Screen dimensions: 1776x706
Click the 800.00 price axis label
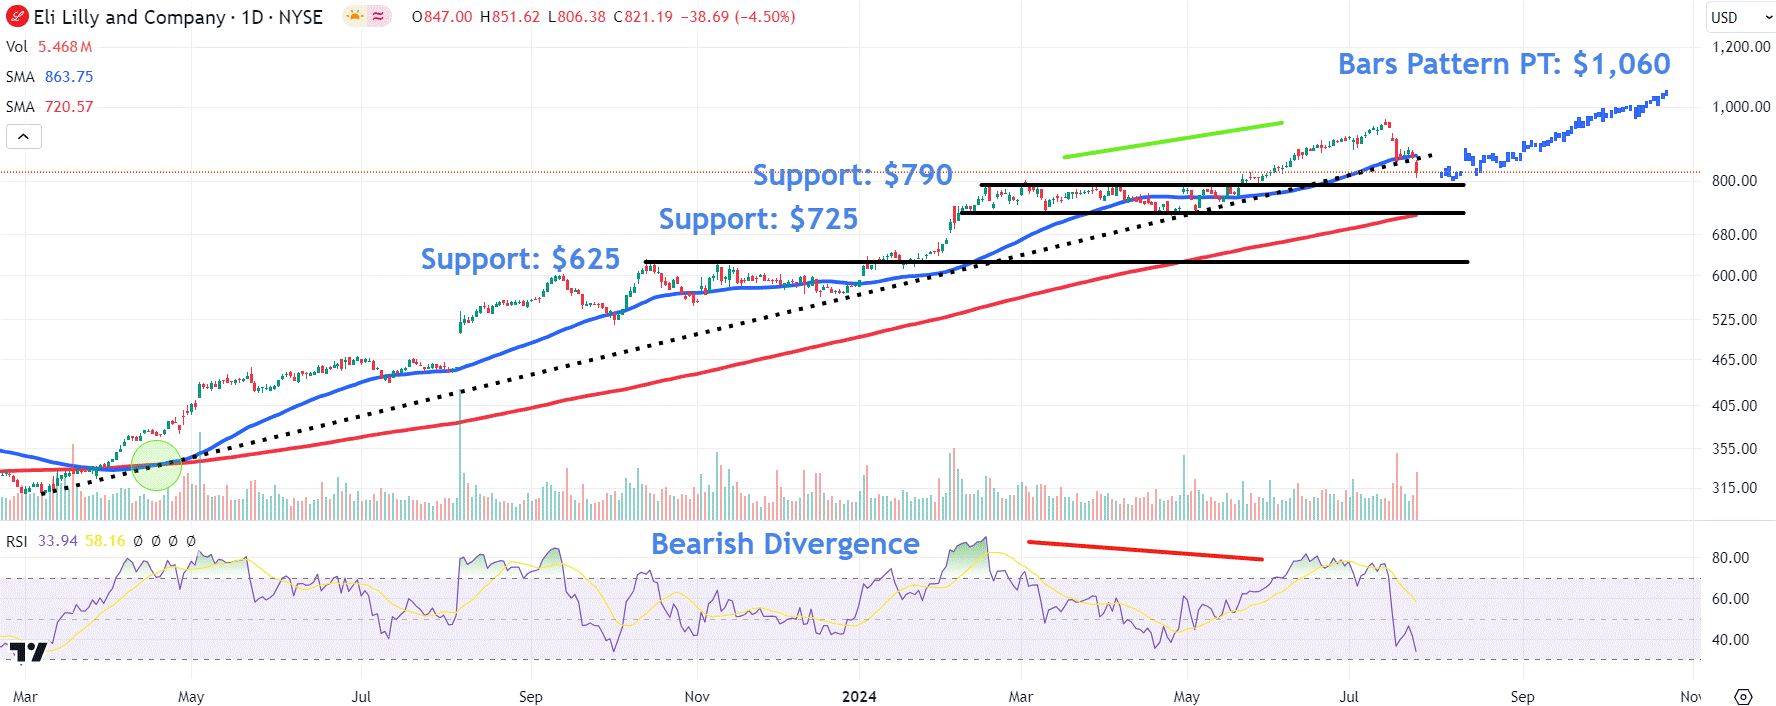coord(1734,181)
